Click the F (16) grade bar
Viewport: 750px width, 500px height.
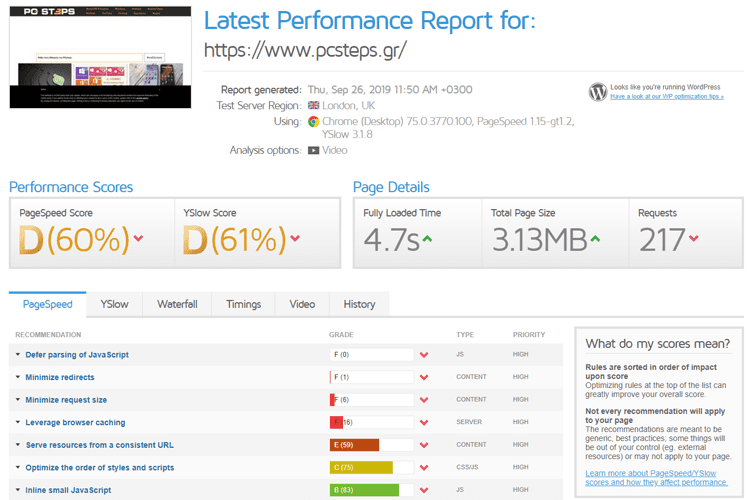click(372, 422)
